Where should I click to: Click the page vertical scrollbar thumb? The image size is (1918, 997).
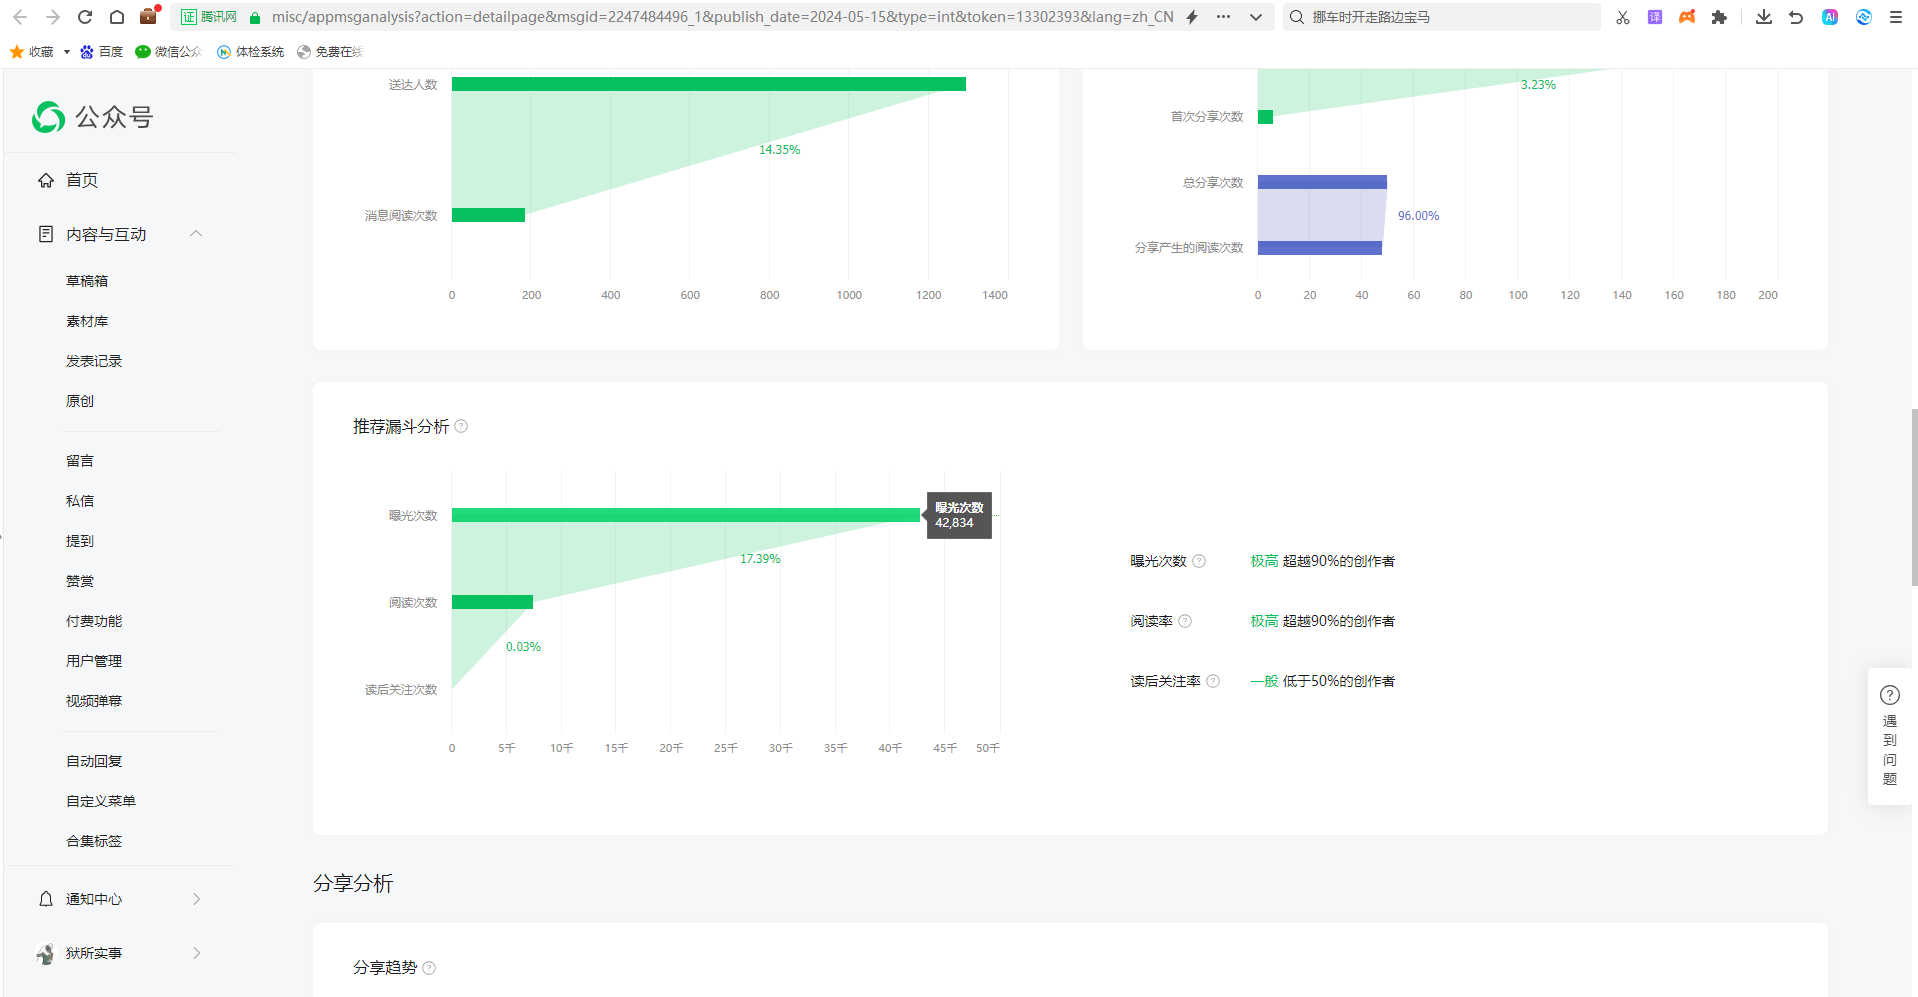coord(1914,497)
